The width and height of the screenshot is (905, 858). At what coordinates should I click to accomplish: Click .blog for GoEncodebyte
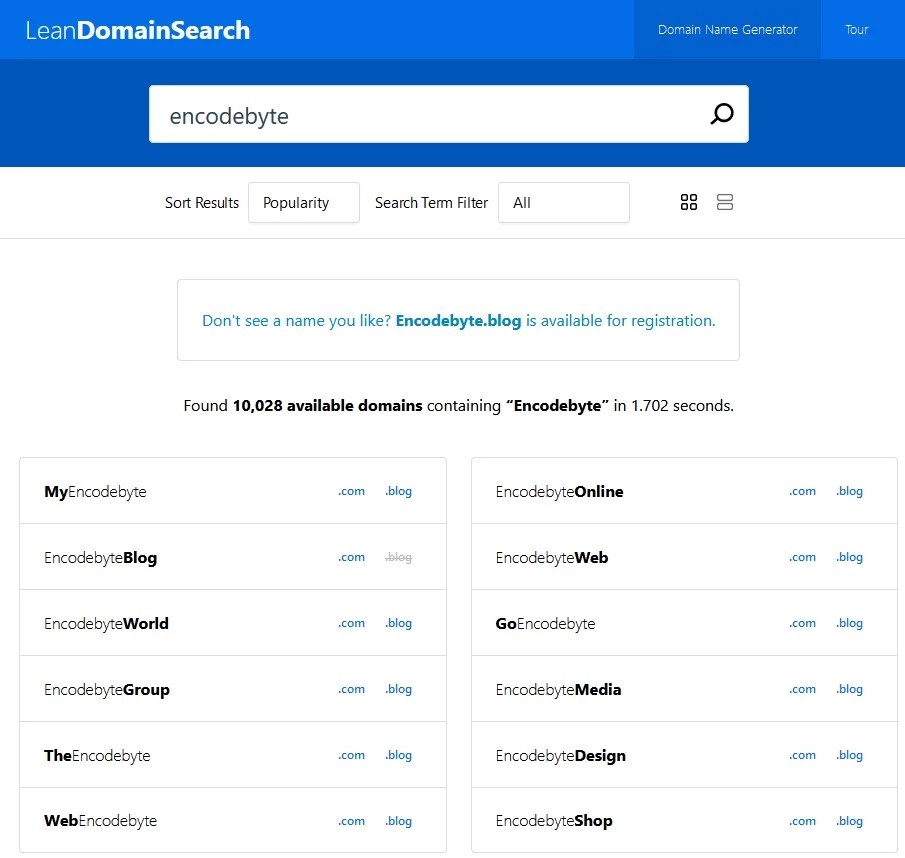tap(849, 623)
